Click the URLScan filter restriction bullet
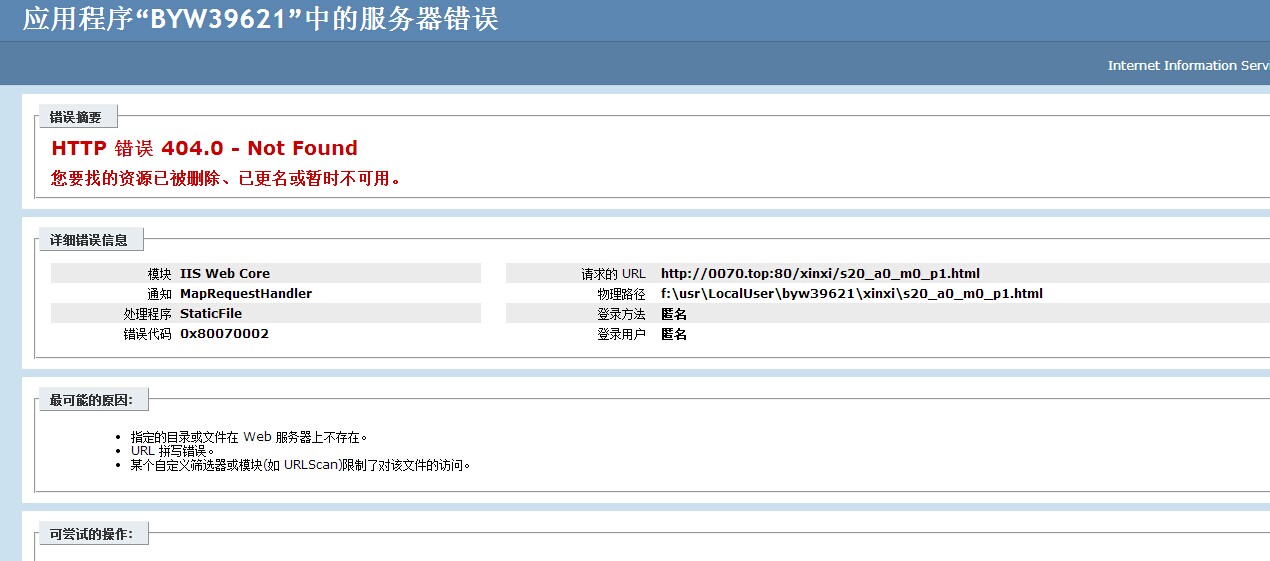The image size is (1270, 561). [300, 465]
